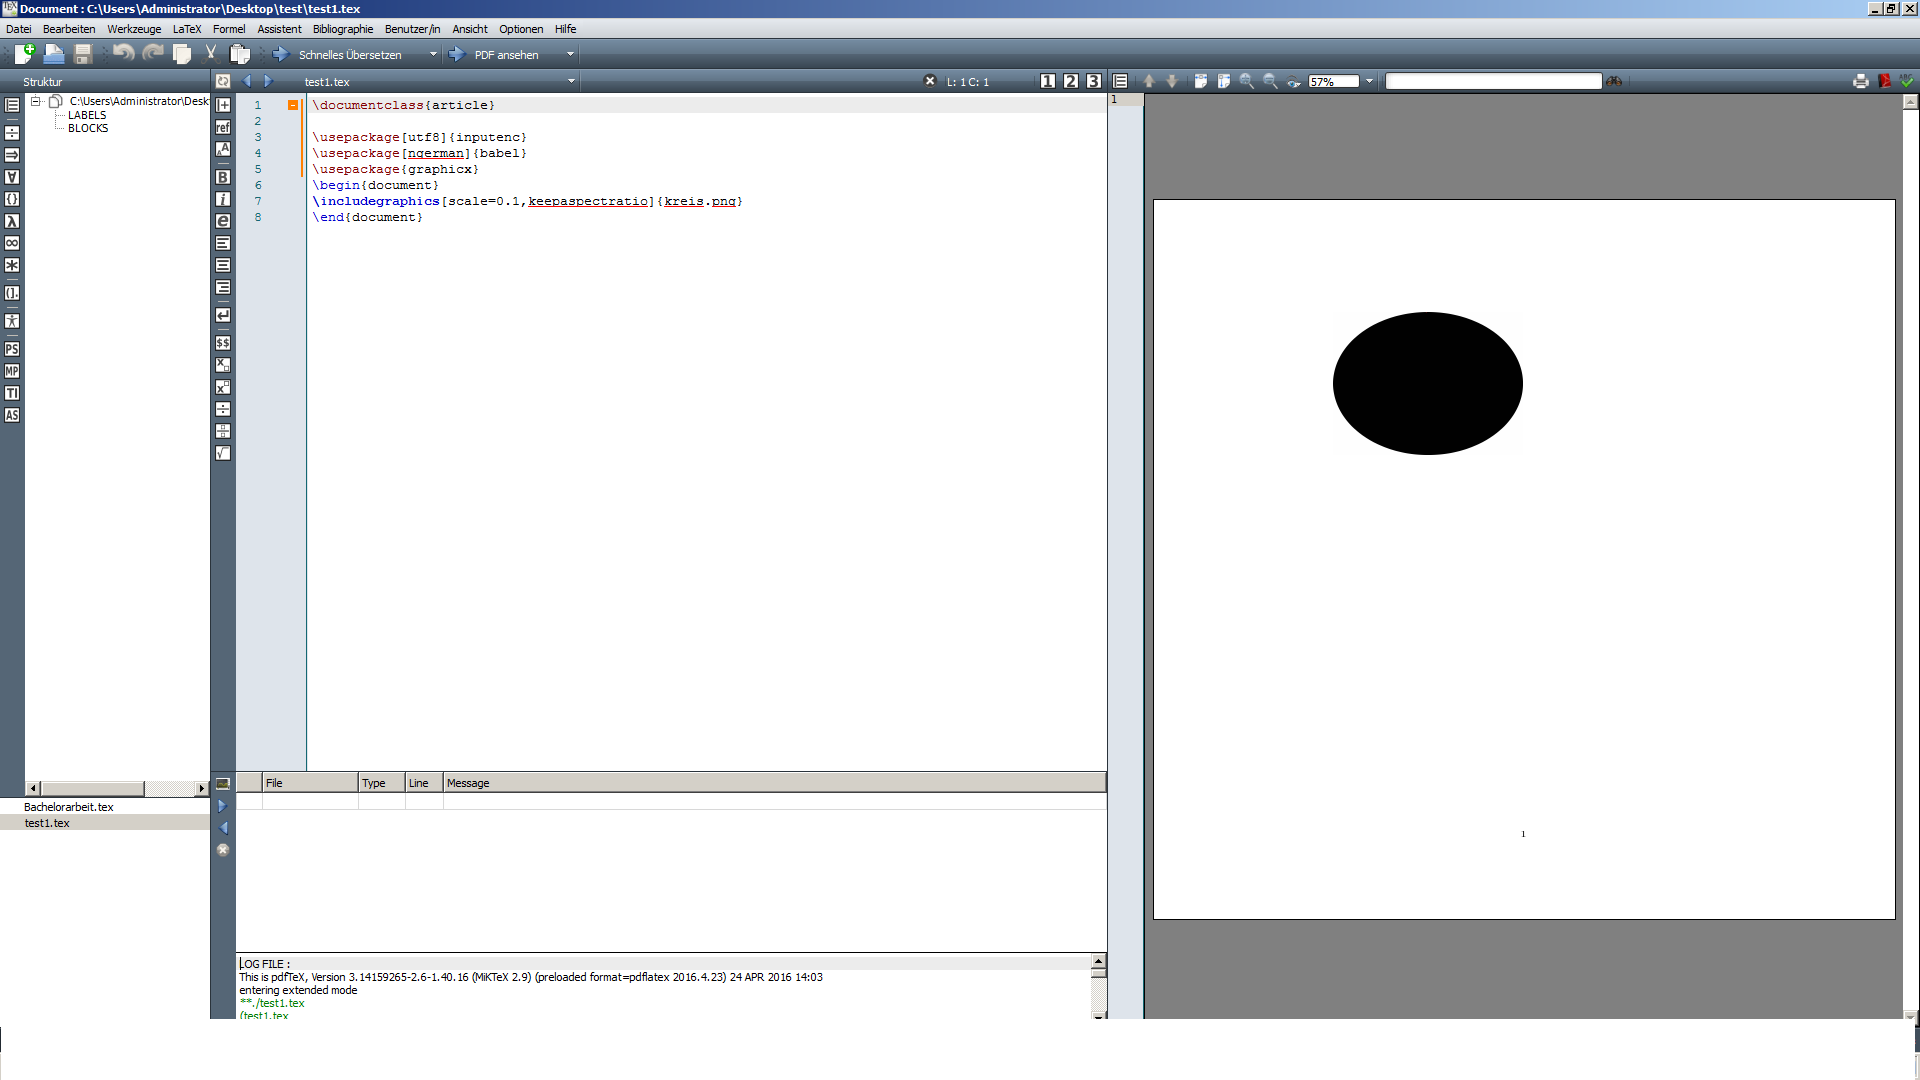Click the PDF search text field

pyautogui.click(x=1493, y=81)
